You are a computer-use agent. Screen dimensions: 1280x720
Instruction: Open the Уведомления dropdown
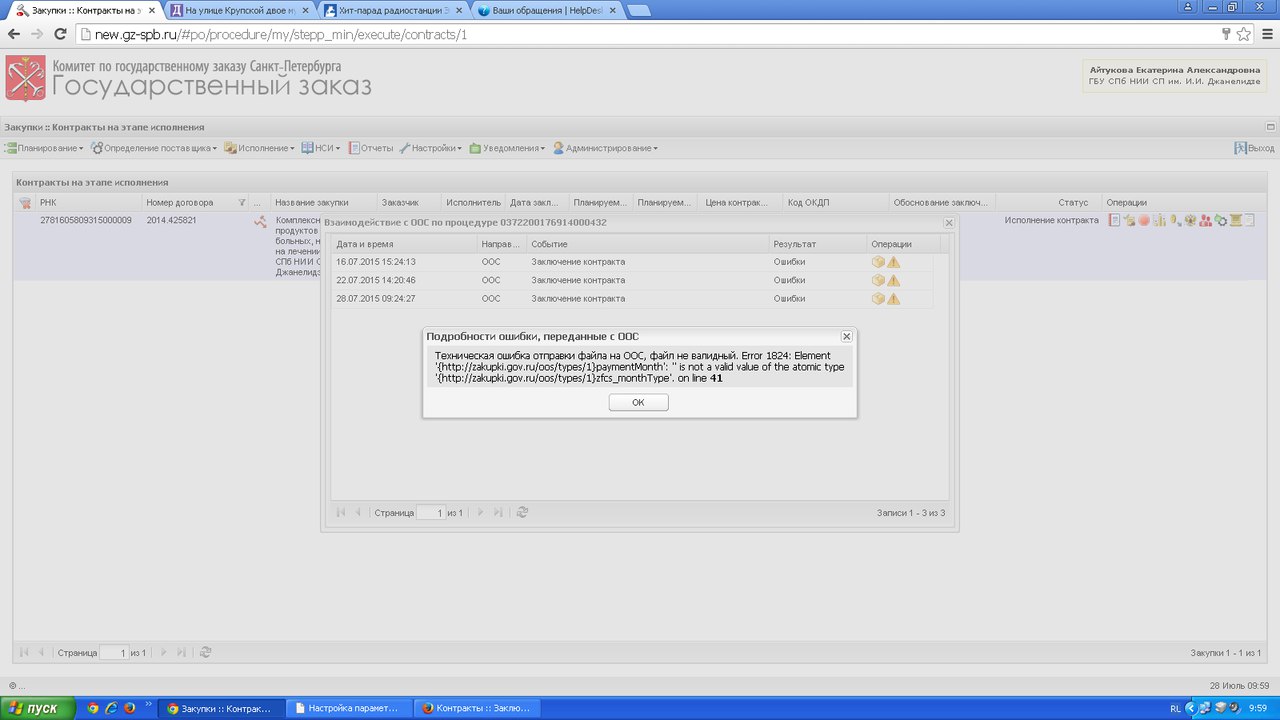click(x=507, y=148)
